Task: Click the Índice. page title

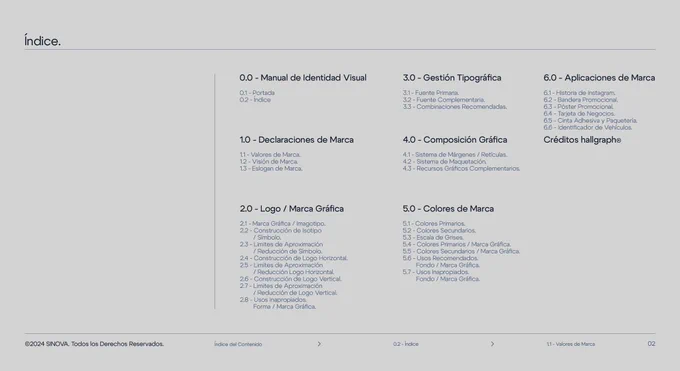Action: 42,41
